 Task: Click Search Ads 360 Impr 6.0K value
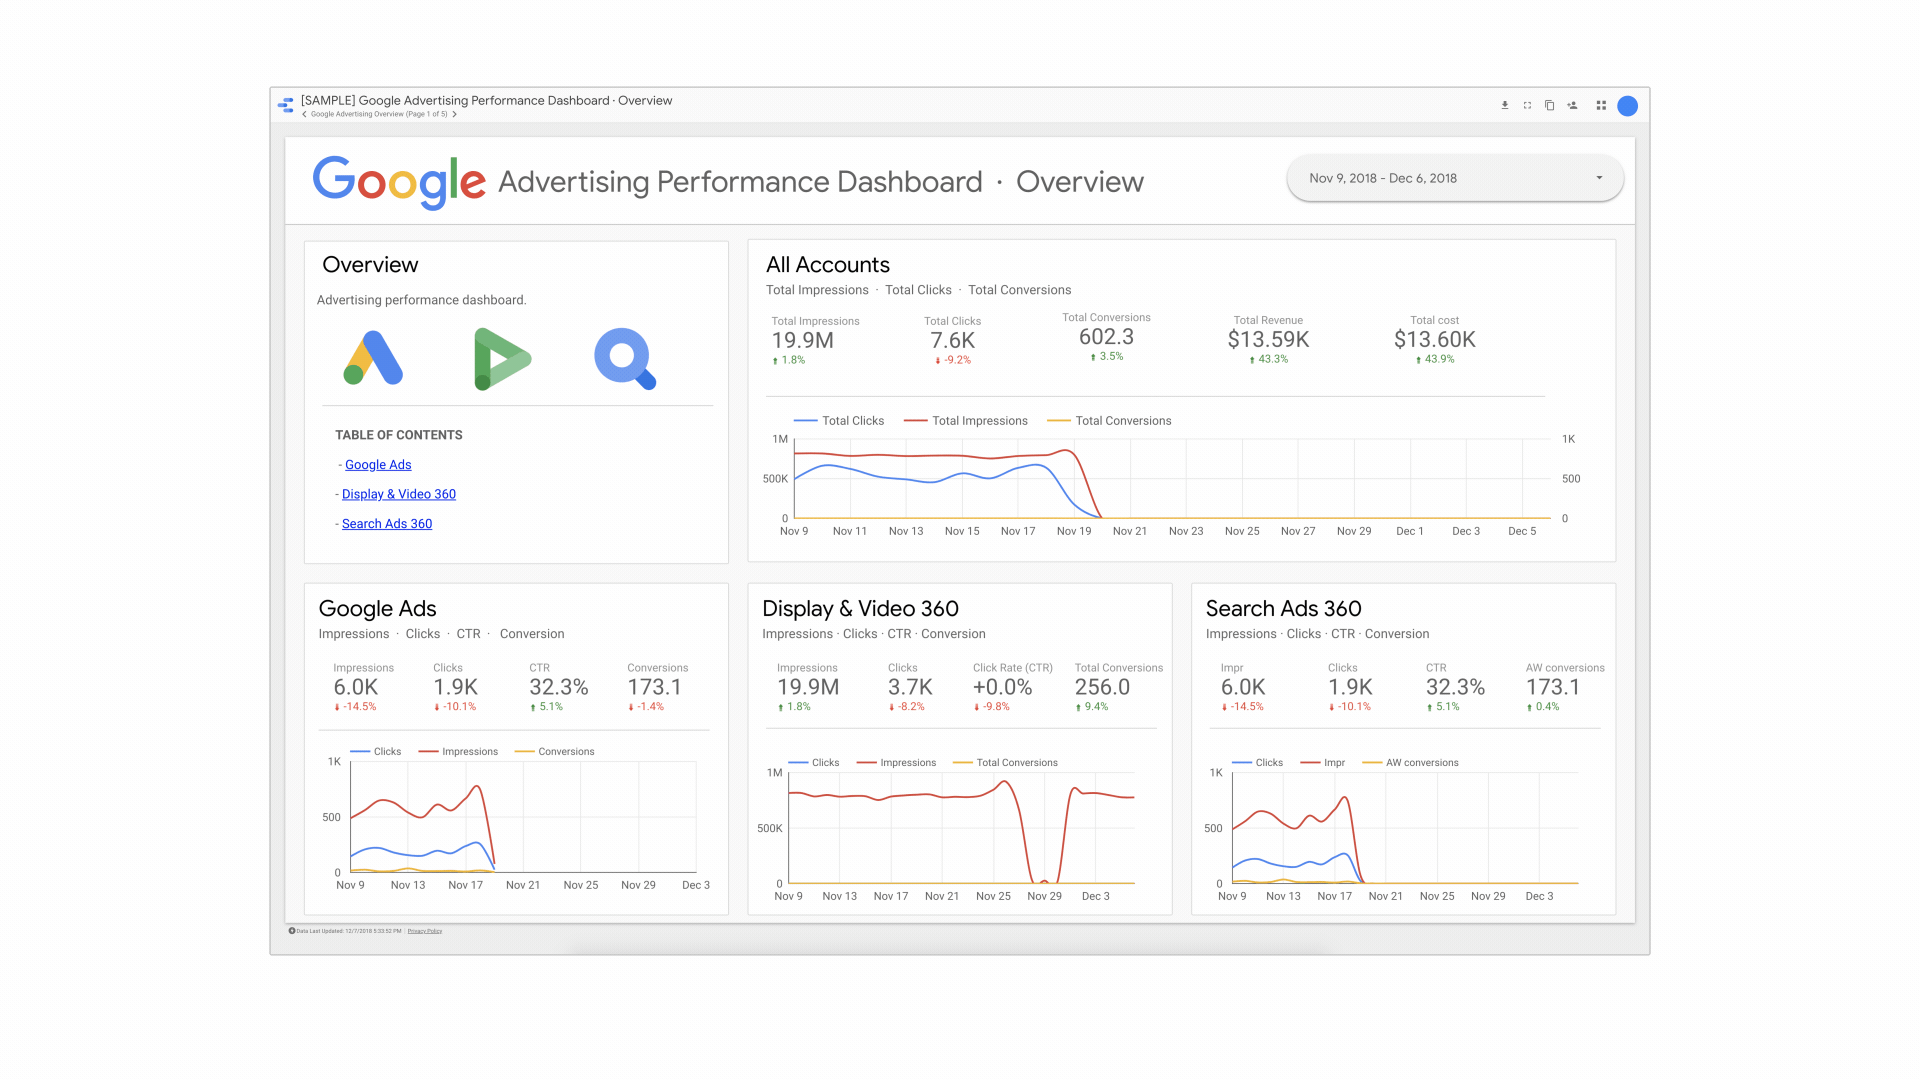(x=1243, y=688)
